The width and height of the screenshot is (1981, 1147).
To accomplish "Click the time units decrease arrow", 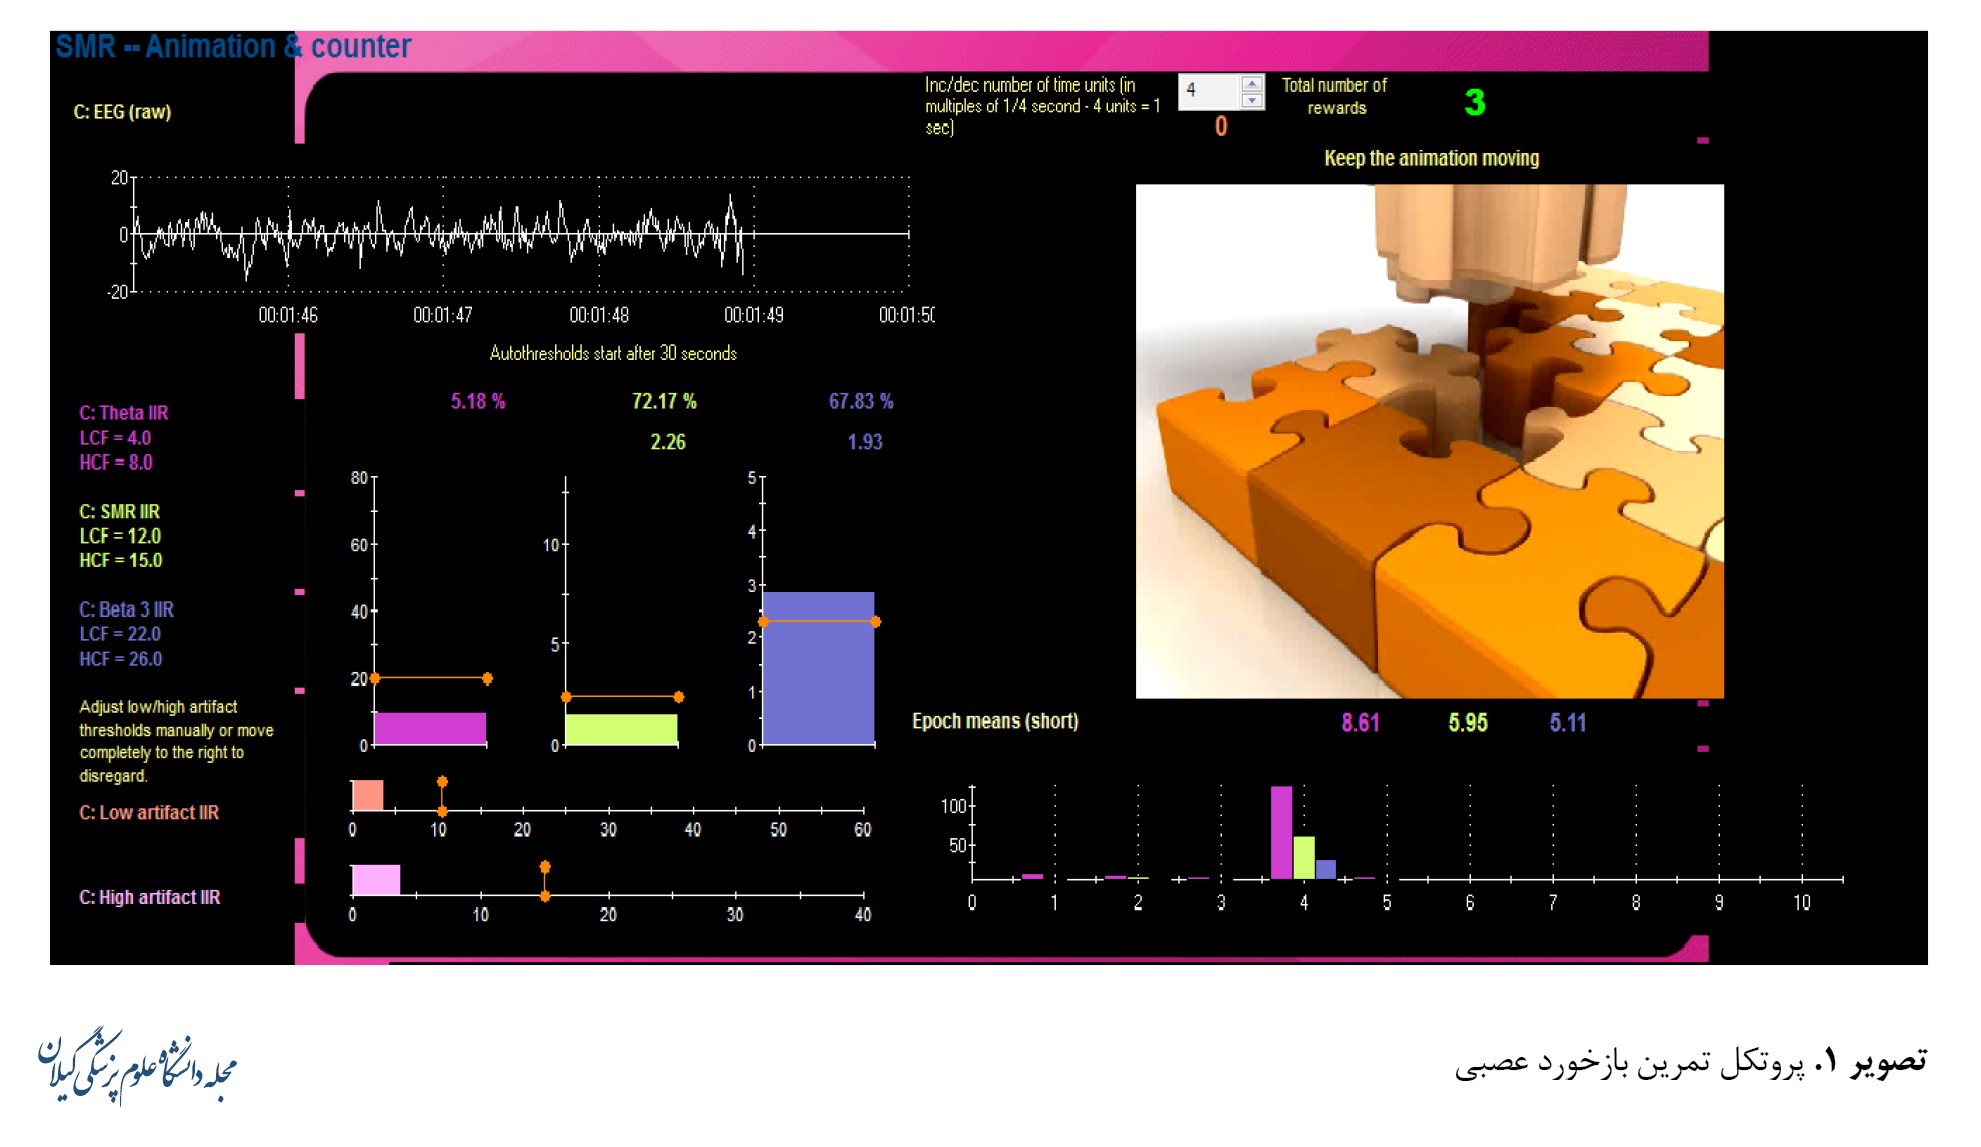I will click(x=1251, y=100).
